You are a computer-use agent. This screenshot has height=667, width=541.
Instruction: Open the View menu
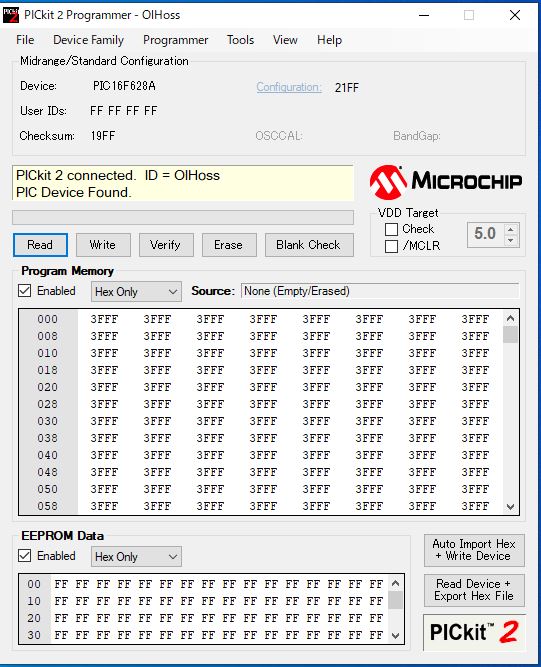point(285,40)
